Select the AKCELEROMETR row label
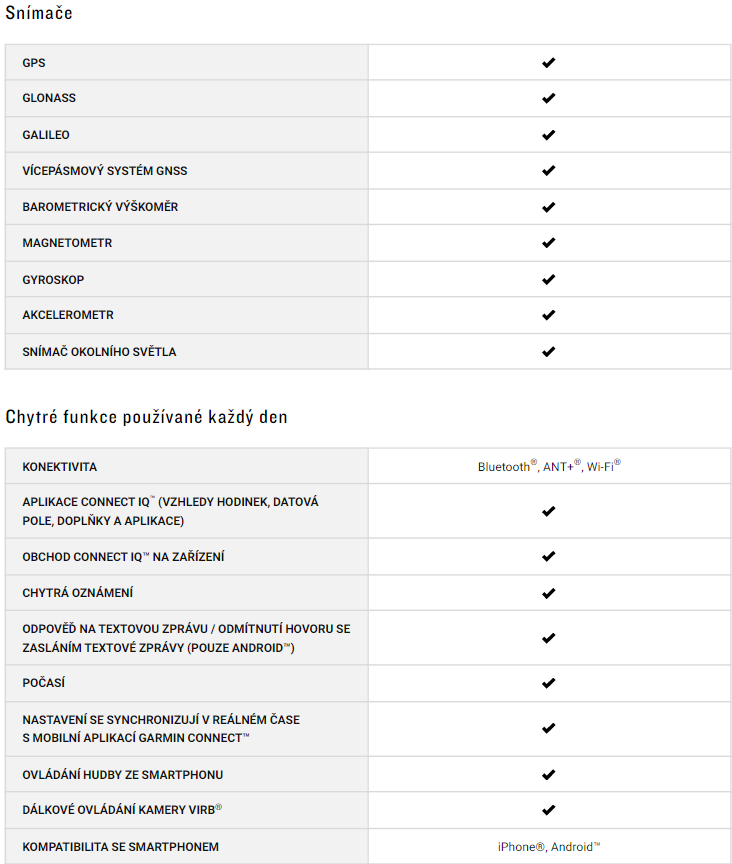This screenshot has height=864, width=732. (x=68, y=315)
